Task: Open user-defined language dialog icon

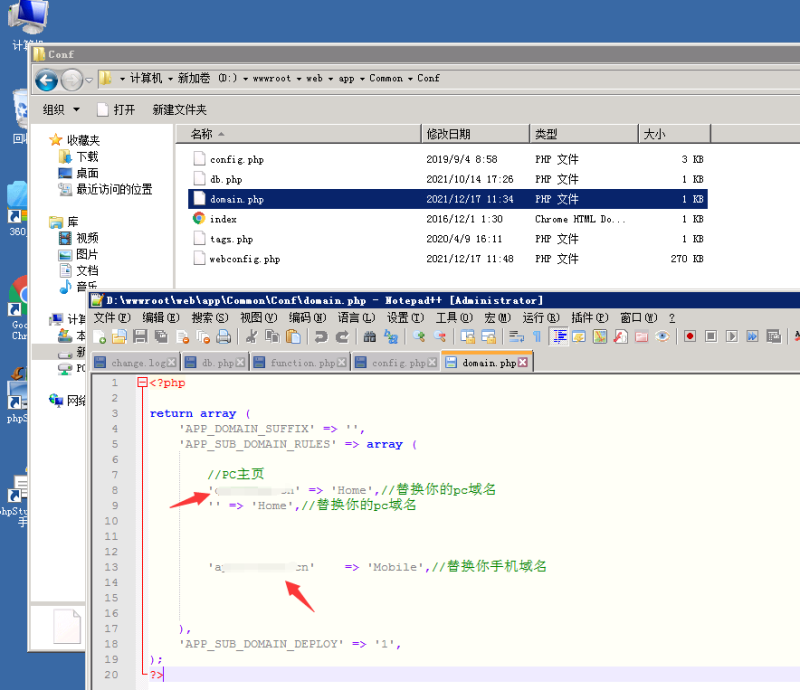Action: click(x=579, y=337)
